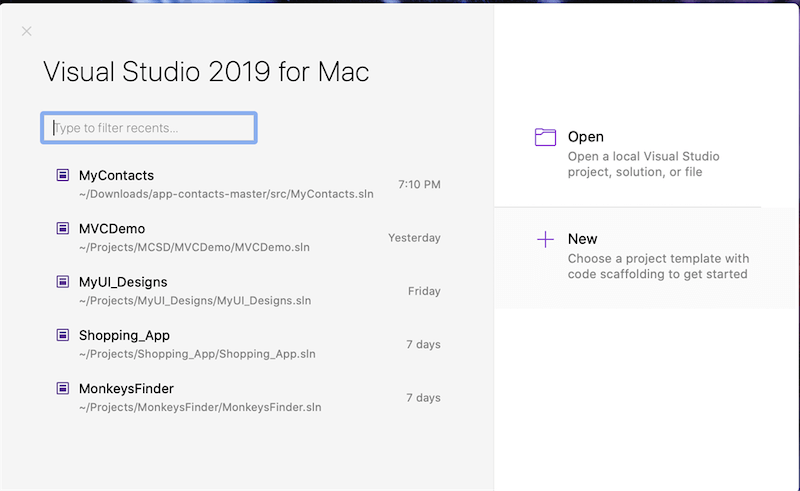Close the start window with the X
This screenshot has width=800, height=491.
click(27, 32)
